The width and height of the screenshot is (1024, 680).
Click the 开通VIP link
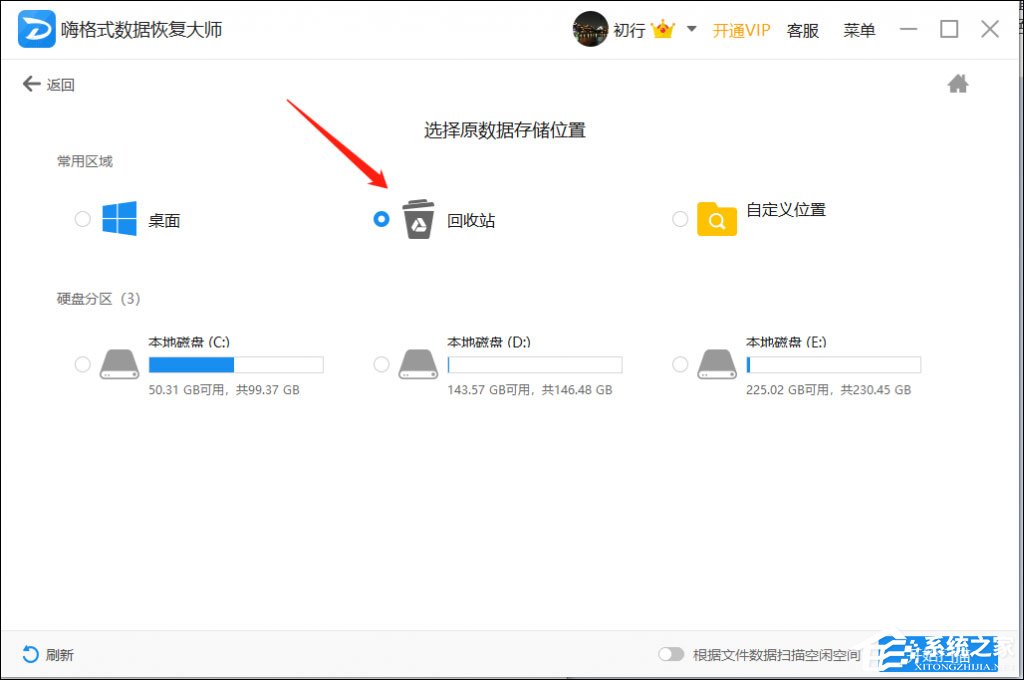click(x=741, y=30)
